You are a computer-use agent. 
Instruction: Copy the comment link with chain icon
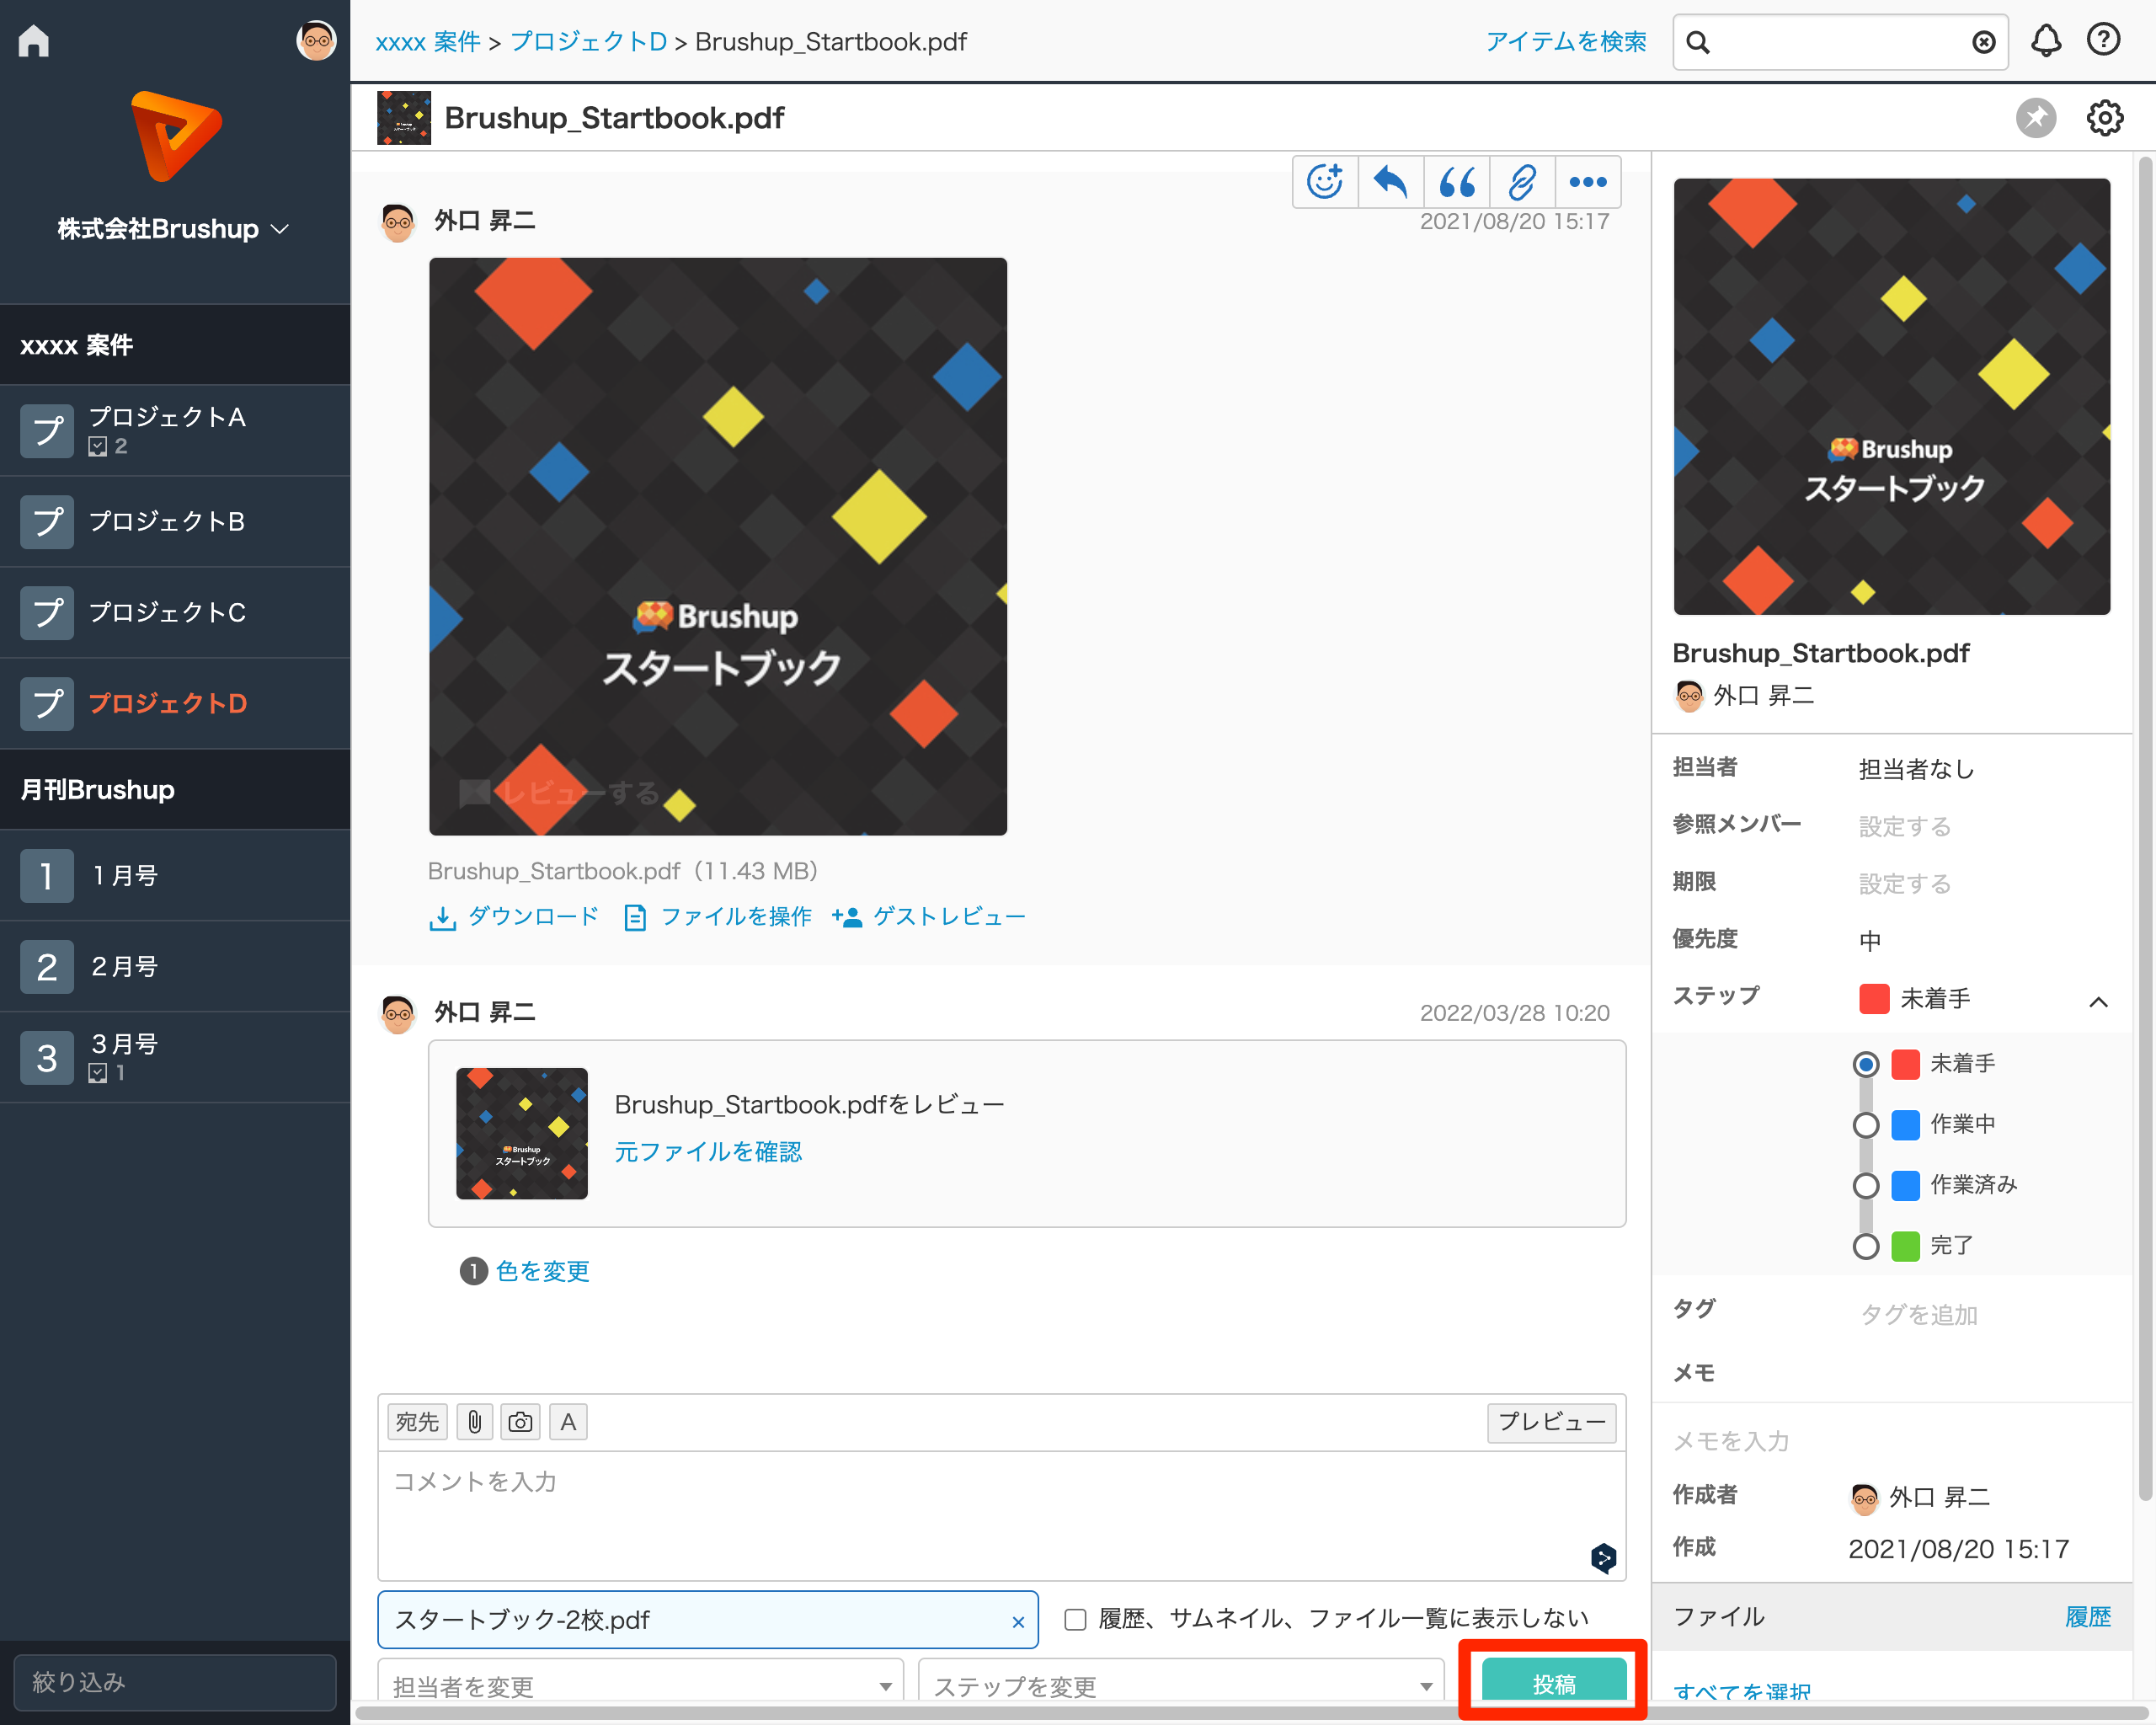tap(1522, 182)
